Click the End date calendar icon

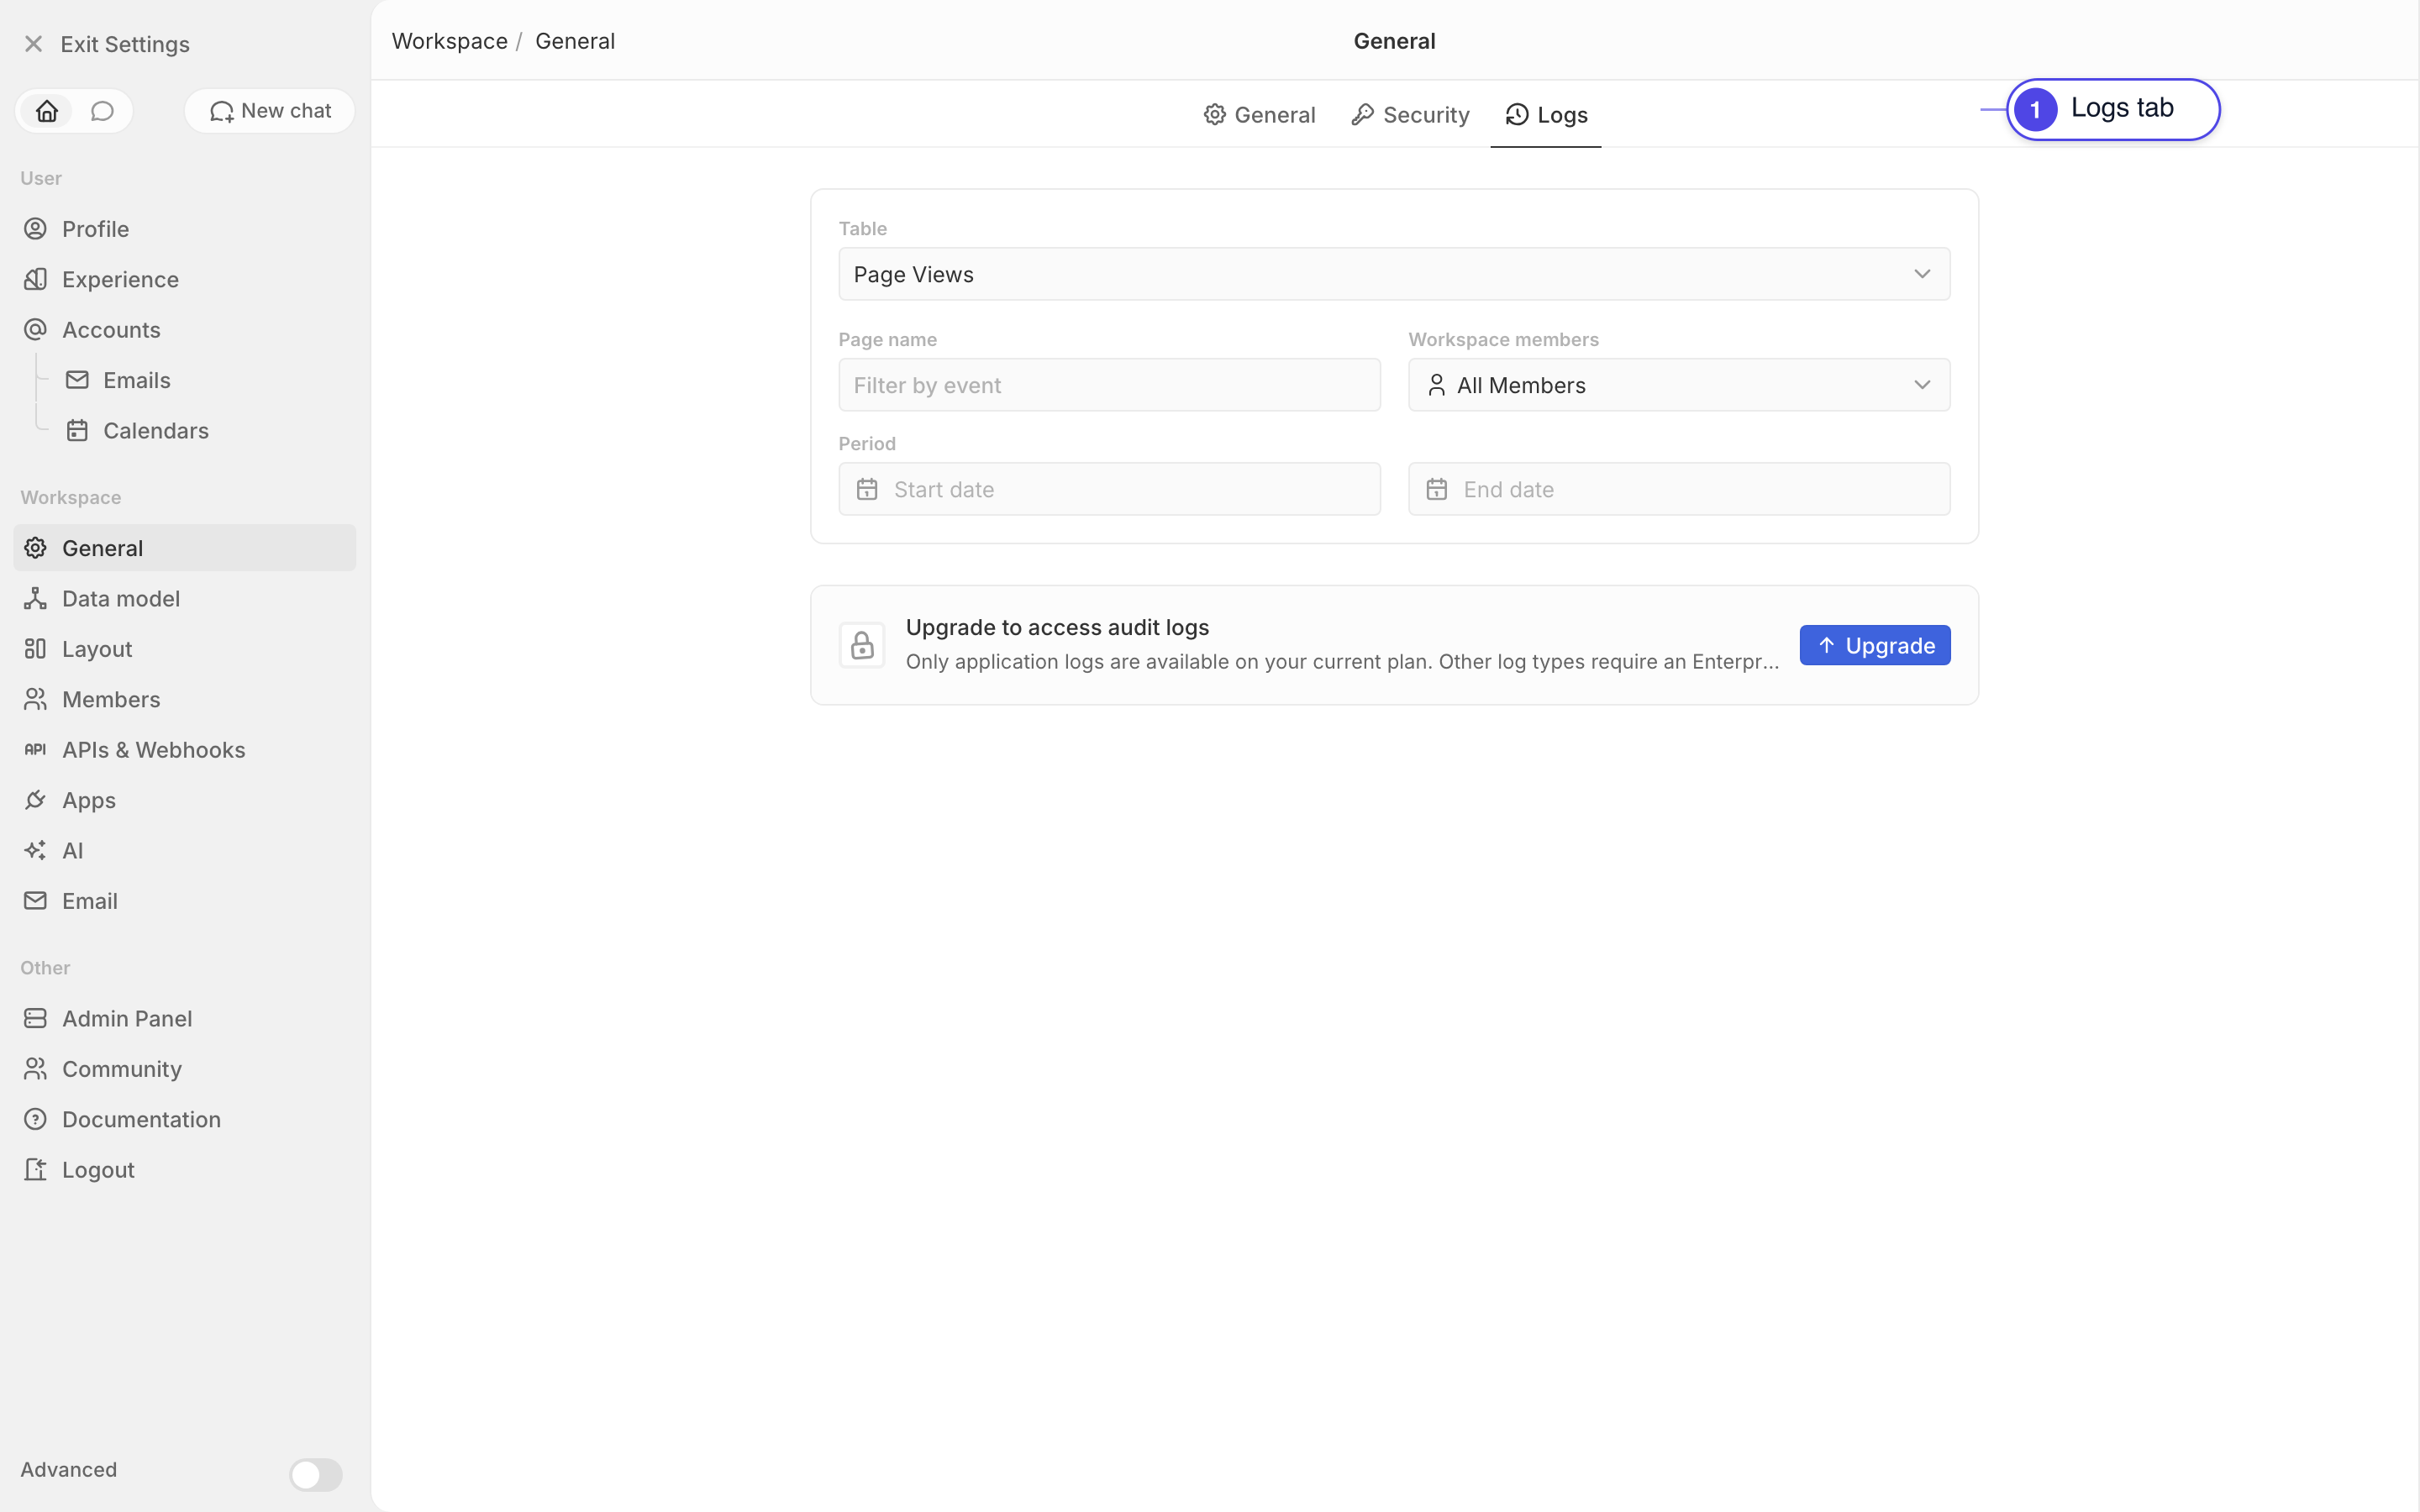[1437, 489]
